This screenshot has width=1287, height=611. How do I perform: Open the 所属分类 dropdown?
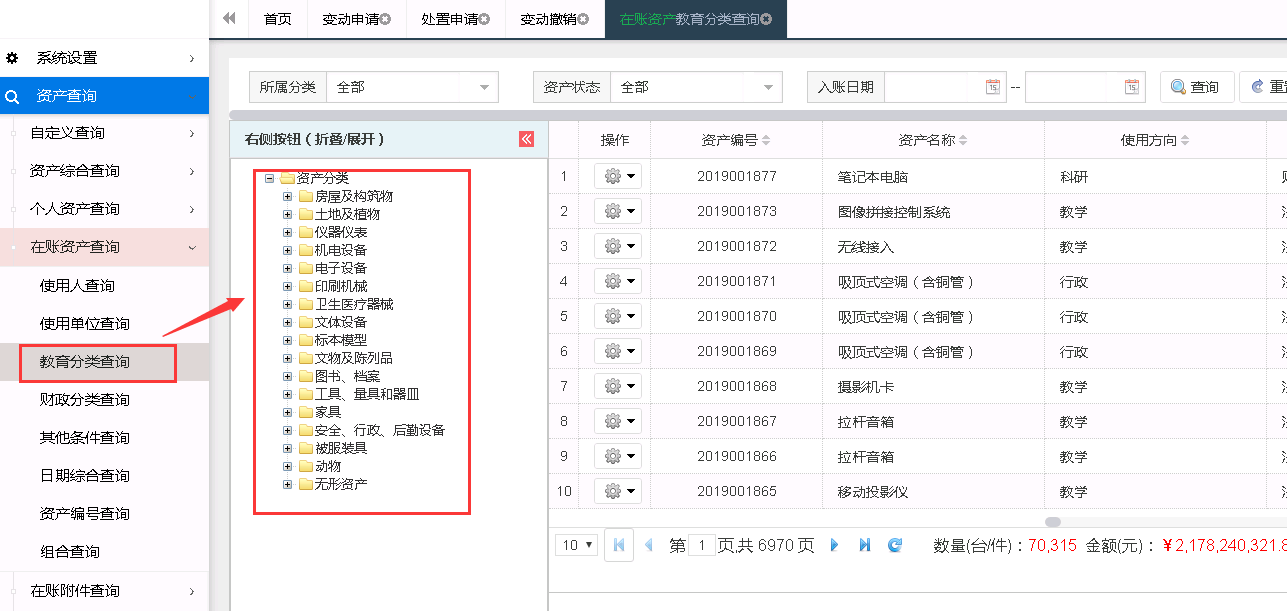[x=412, y=87]
